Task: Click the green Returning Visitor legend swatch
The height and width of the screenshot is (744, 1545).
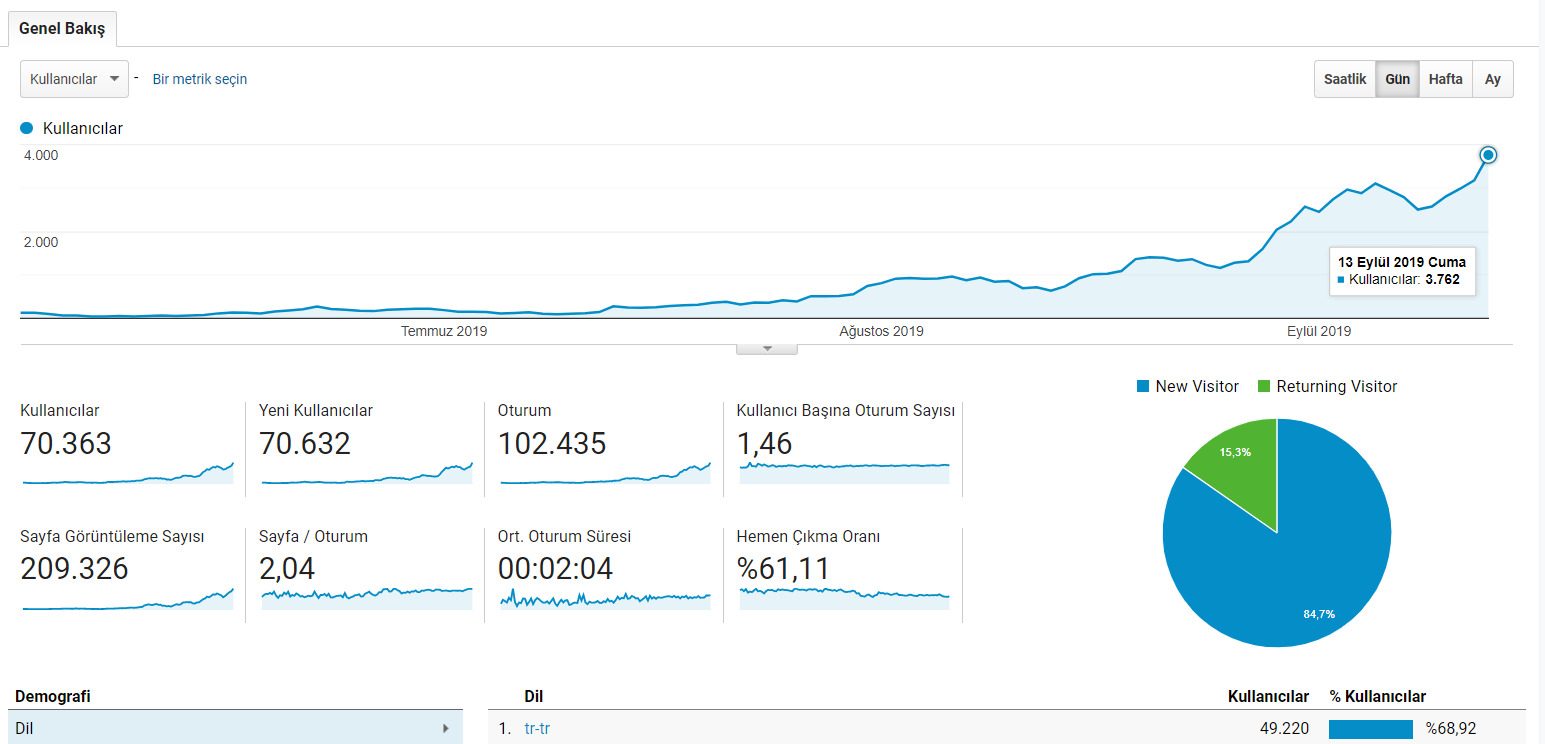Action: click(x=1264, y=387)
